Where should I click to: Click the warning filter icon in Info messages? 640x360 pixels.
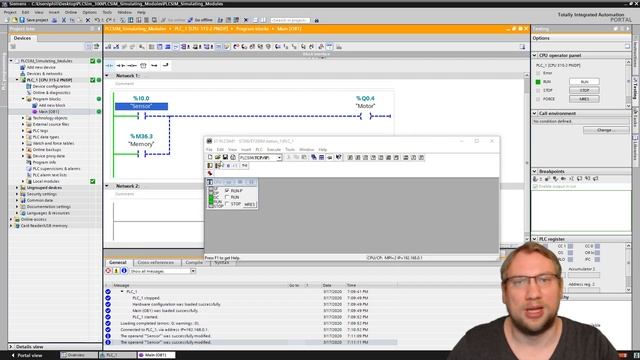coord(116,271)
